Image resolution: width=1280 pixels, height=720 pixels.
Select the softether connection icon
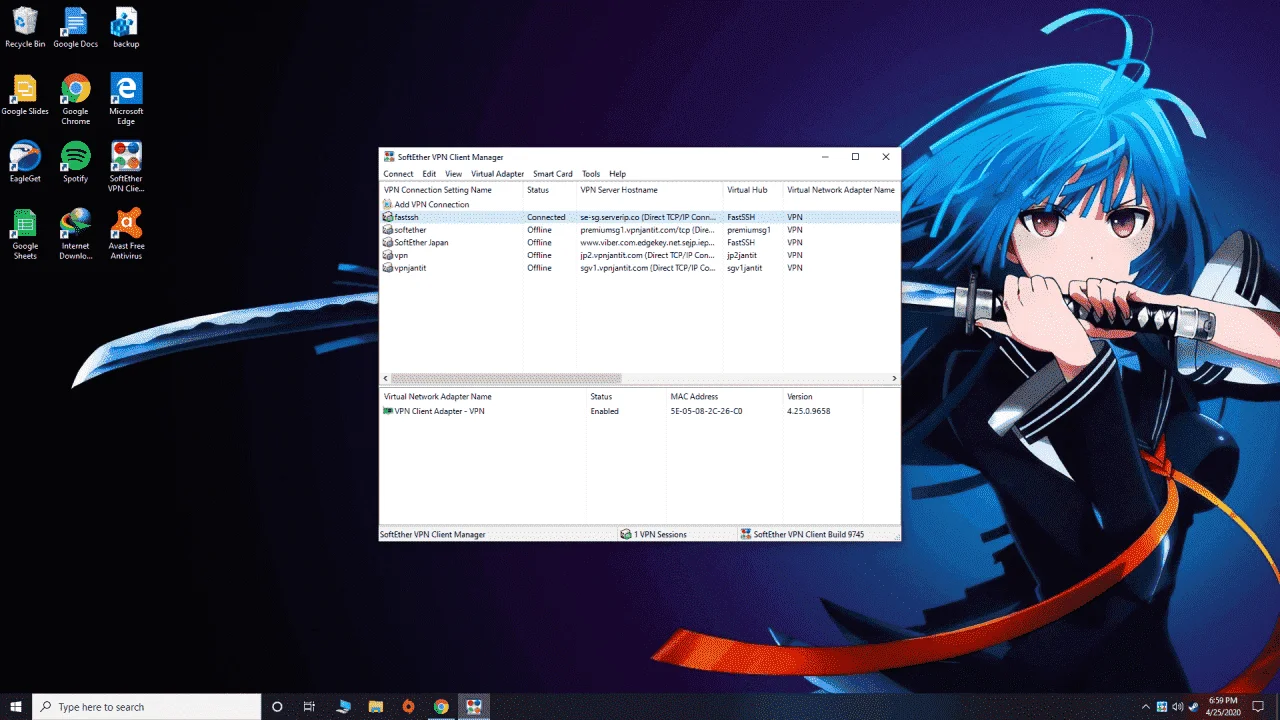388,230
